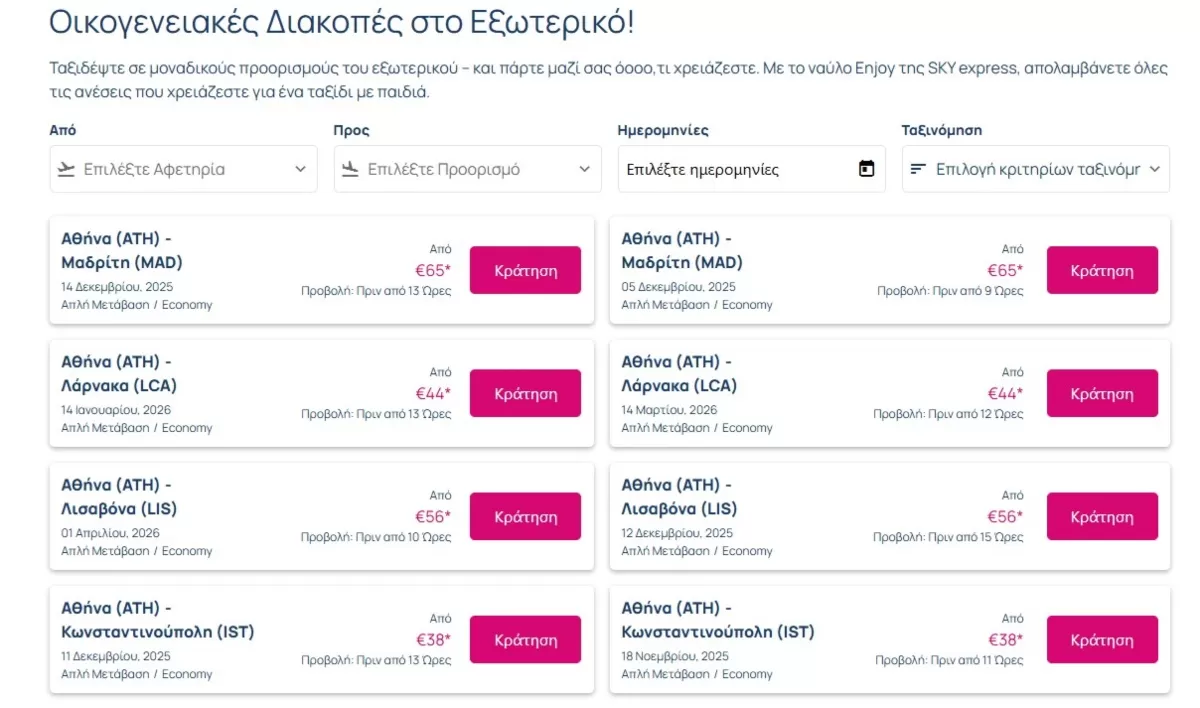Reserve Lisbon flight on 12 Δεκεμβρίου 2025
The image size is (1200, 708).
pos(1102,517)
